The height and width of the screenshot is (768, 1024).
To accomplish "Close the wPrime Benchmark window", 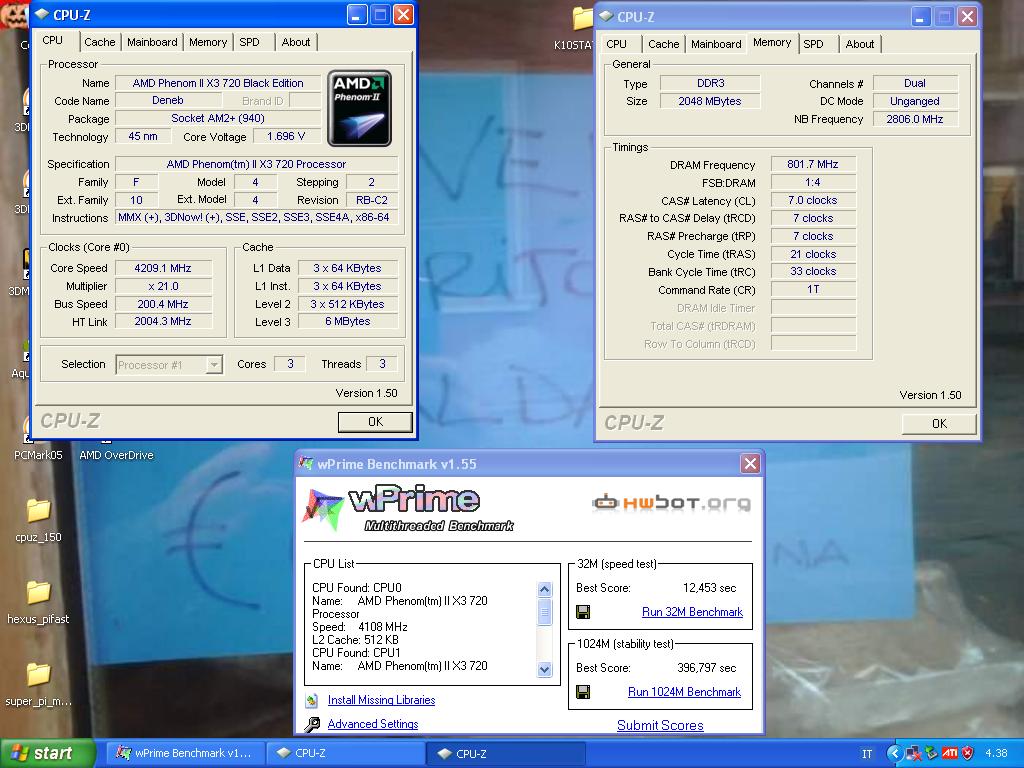I will pyautogui.click(x=750, y=464).
